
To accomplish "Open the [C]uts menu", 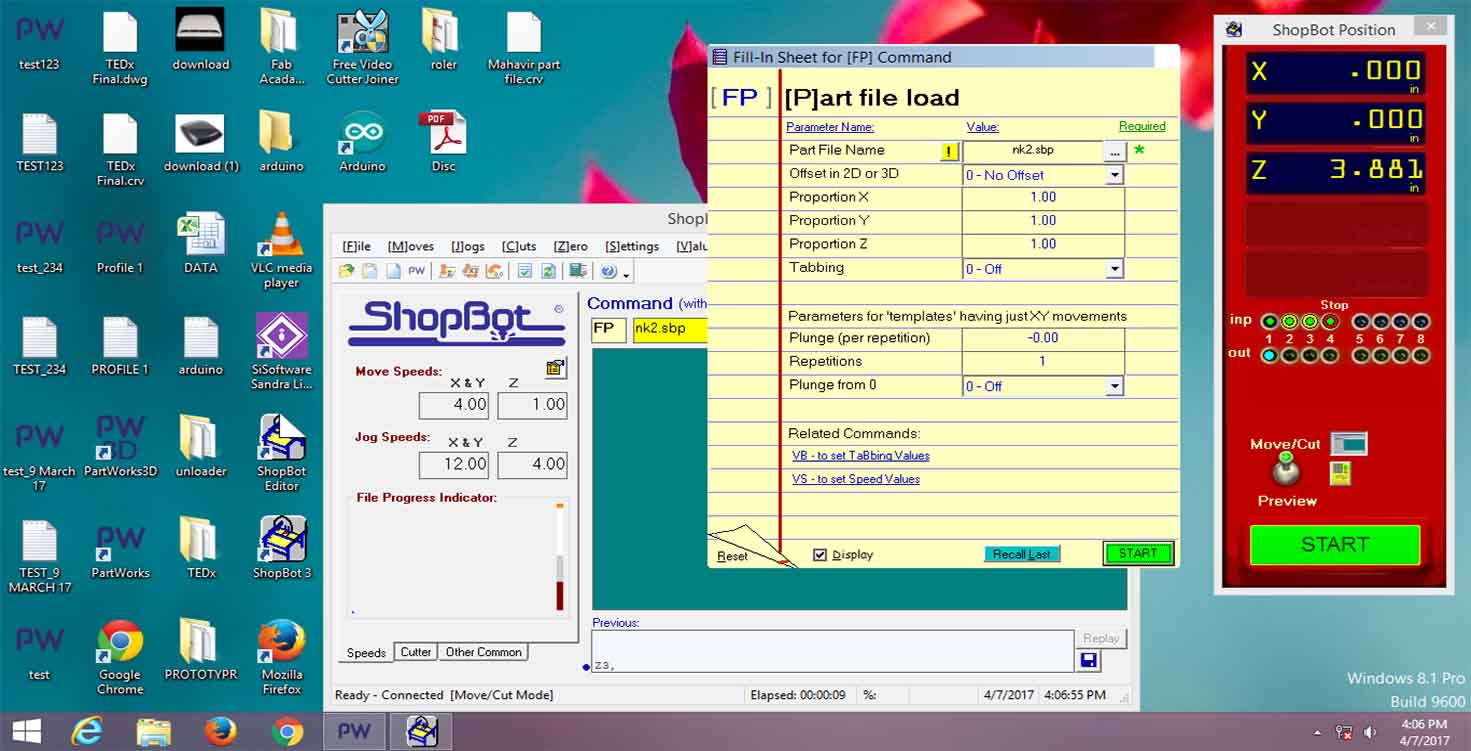I will tap(519, 246).
